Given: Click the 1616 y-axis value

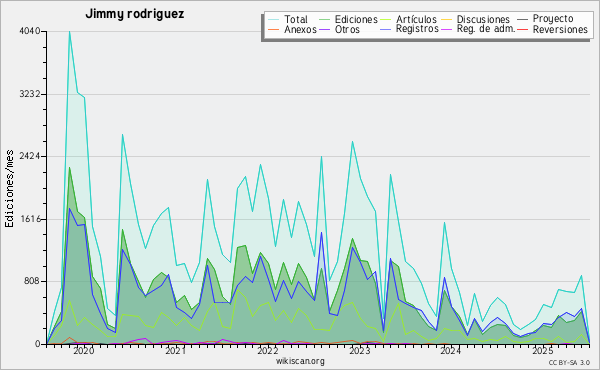Looking at the screenshot, I should click(30, 219).
